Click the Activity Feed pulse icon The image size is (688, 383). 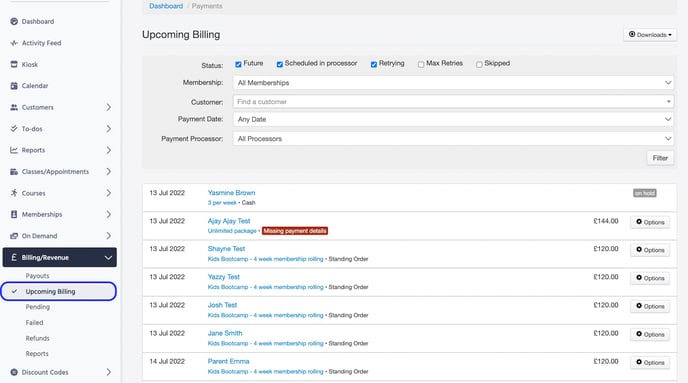[x=14, y=43]
